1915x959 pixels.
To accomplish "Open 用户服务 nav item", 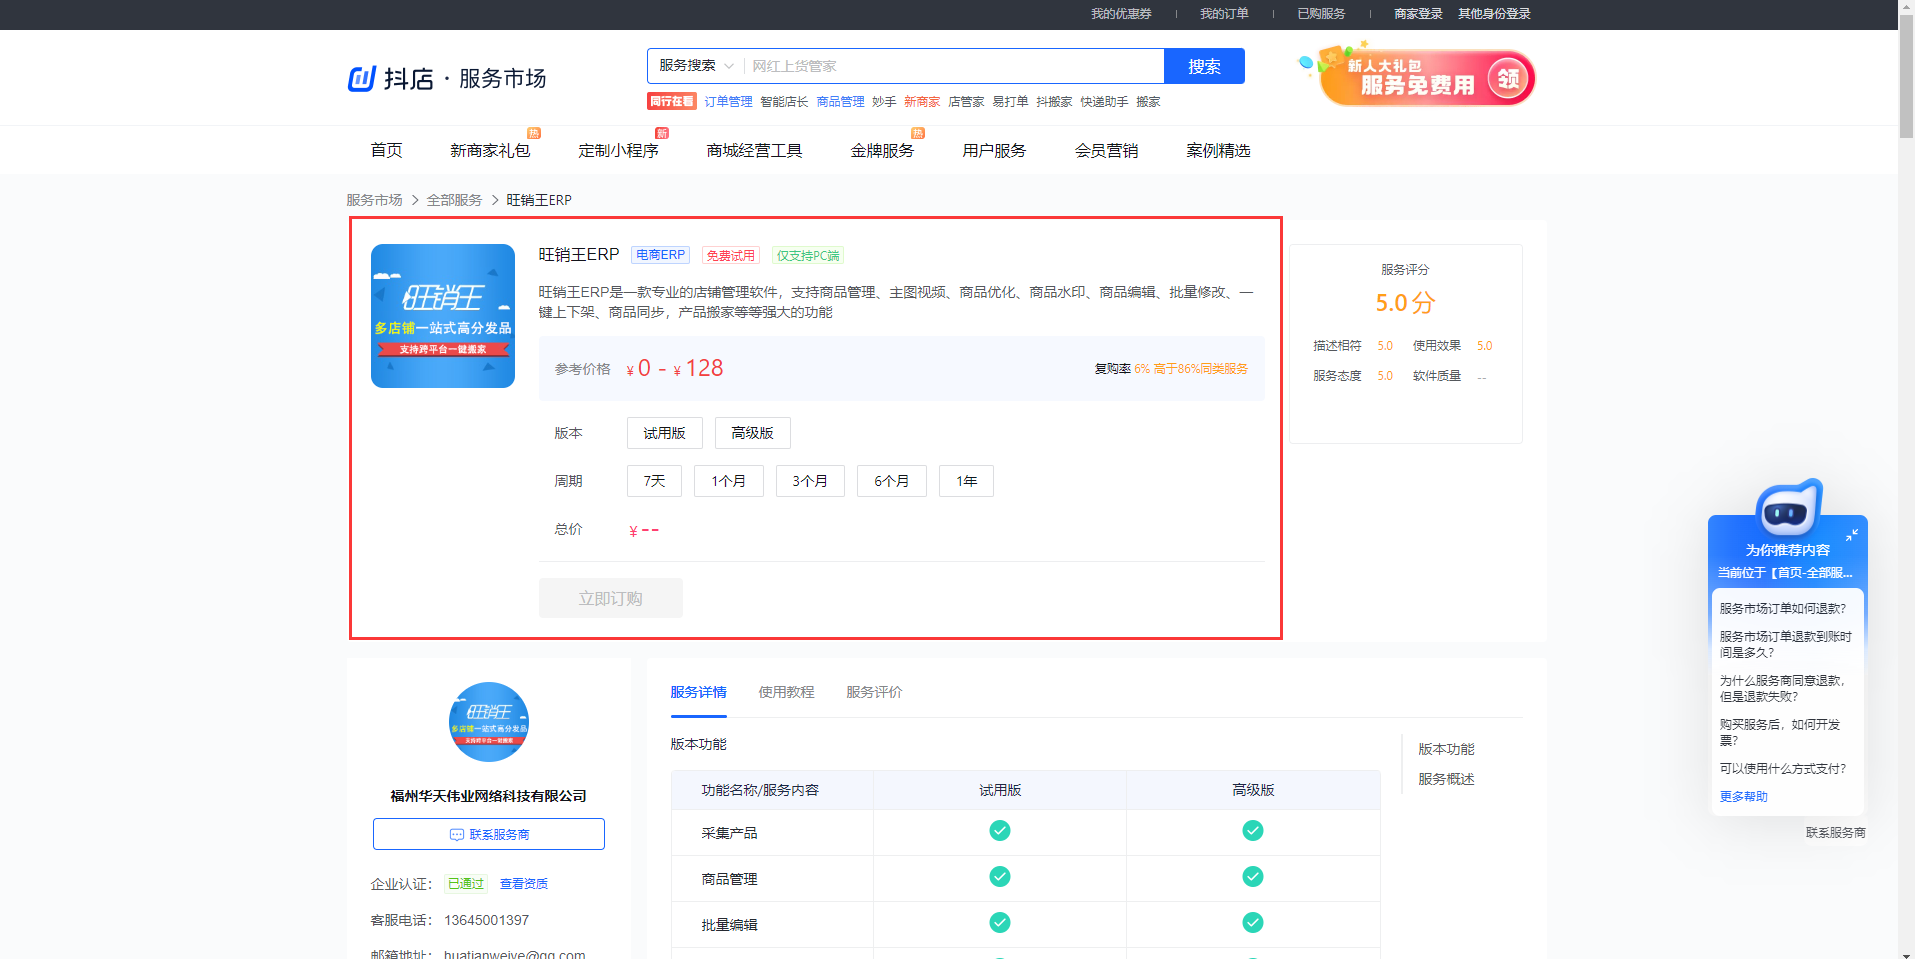I will pyautogui.click(x=994, y=150).
